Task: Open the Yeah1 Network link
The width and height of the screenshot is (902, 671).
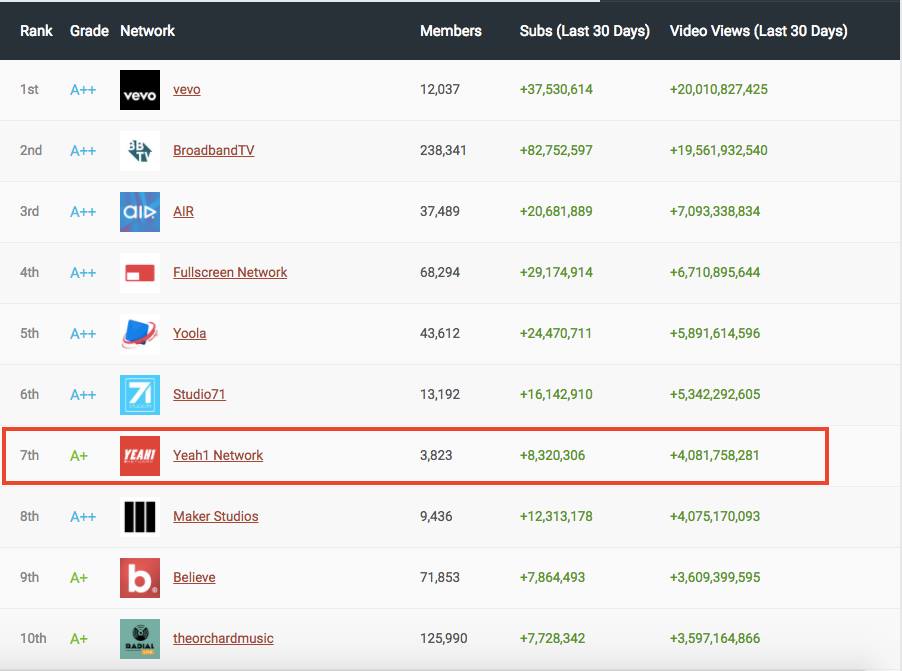Action: click(218, 456)
